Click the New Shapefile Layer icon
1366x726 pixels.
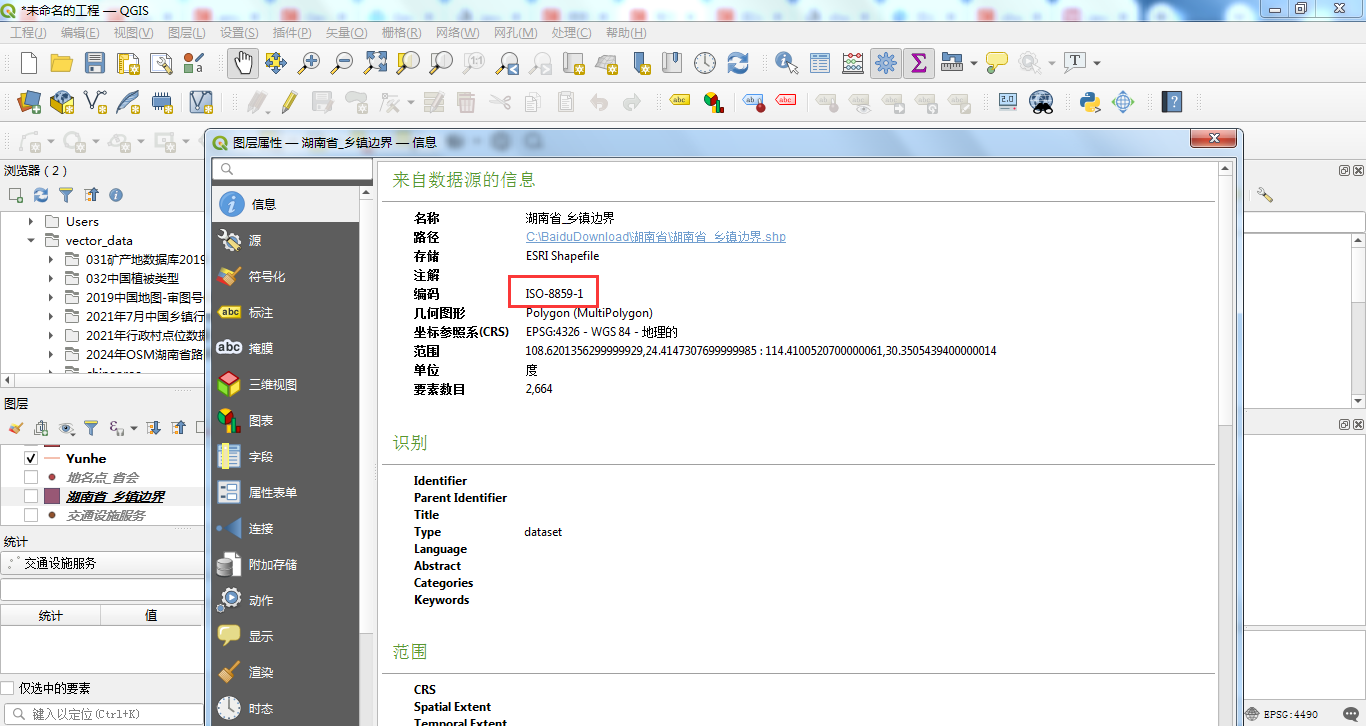(x=95, y=101)
